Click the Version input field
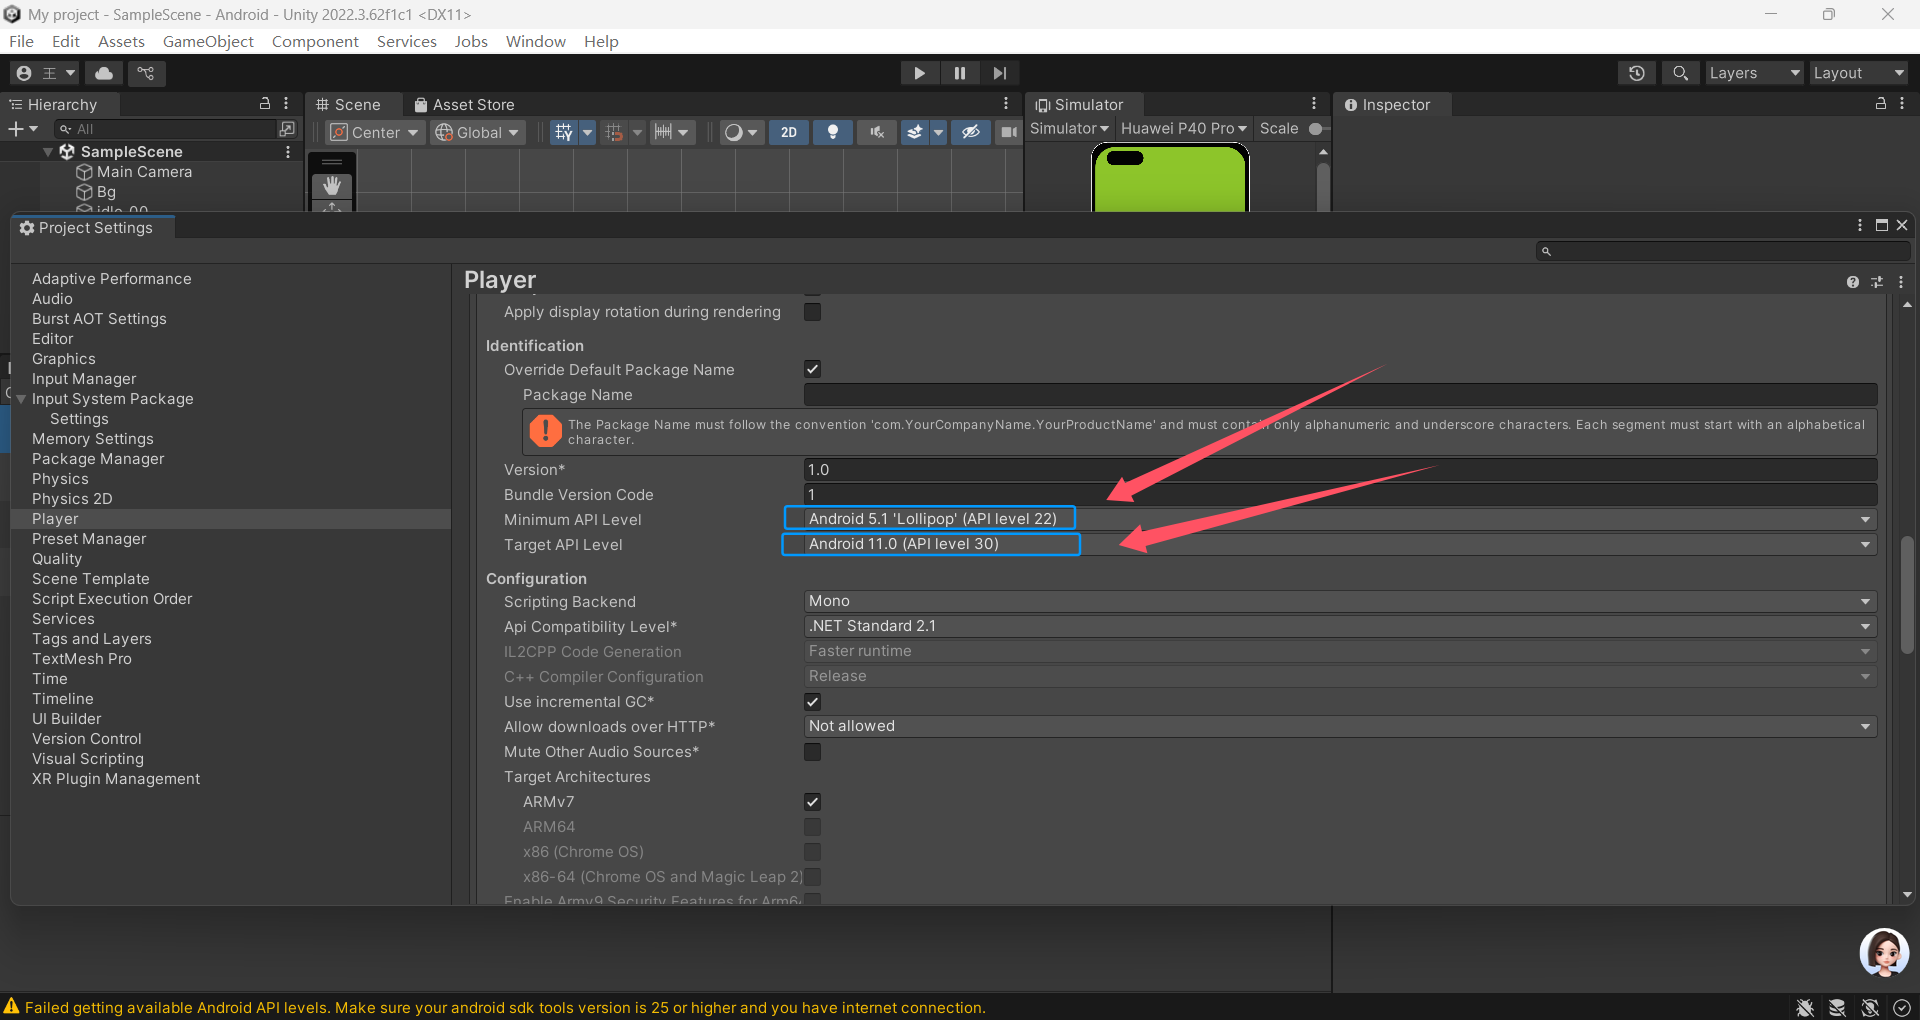 pyautogui.click(x=1340, y=470)
